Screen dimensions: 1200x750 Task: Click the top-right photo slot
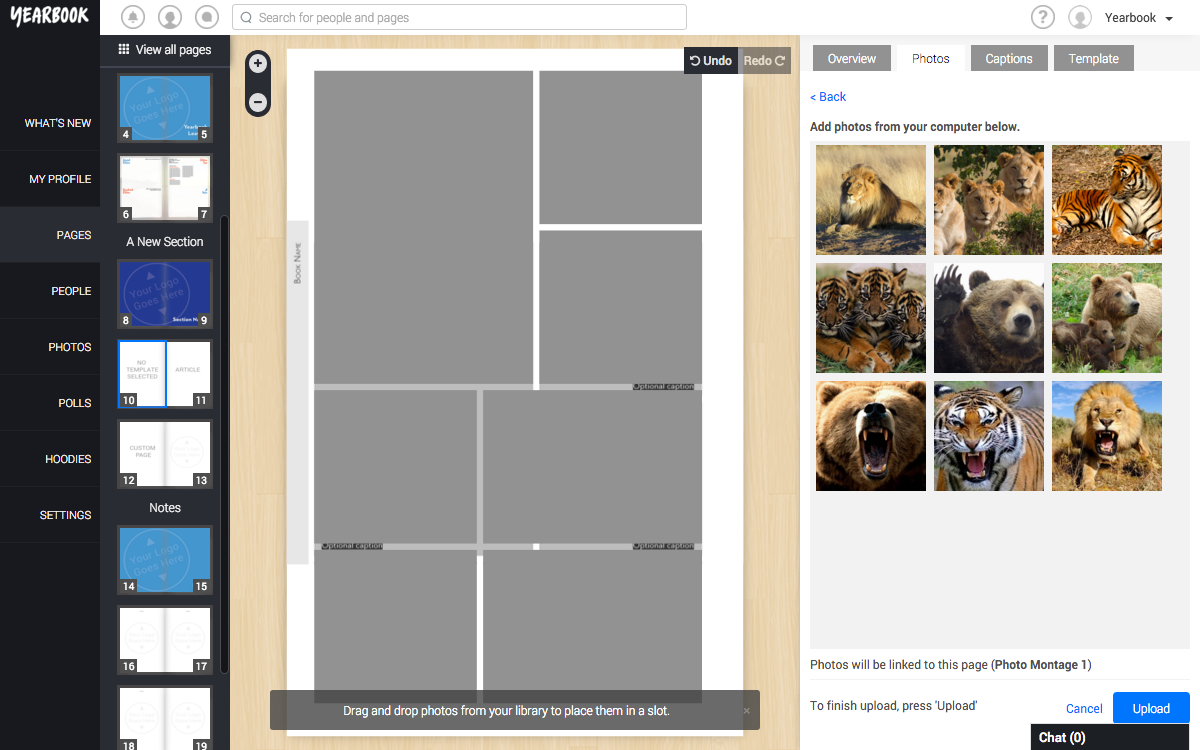620,147
